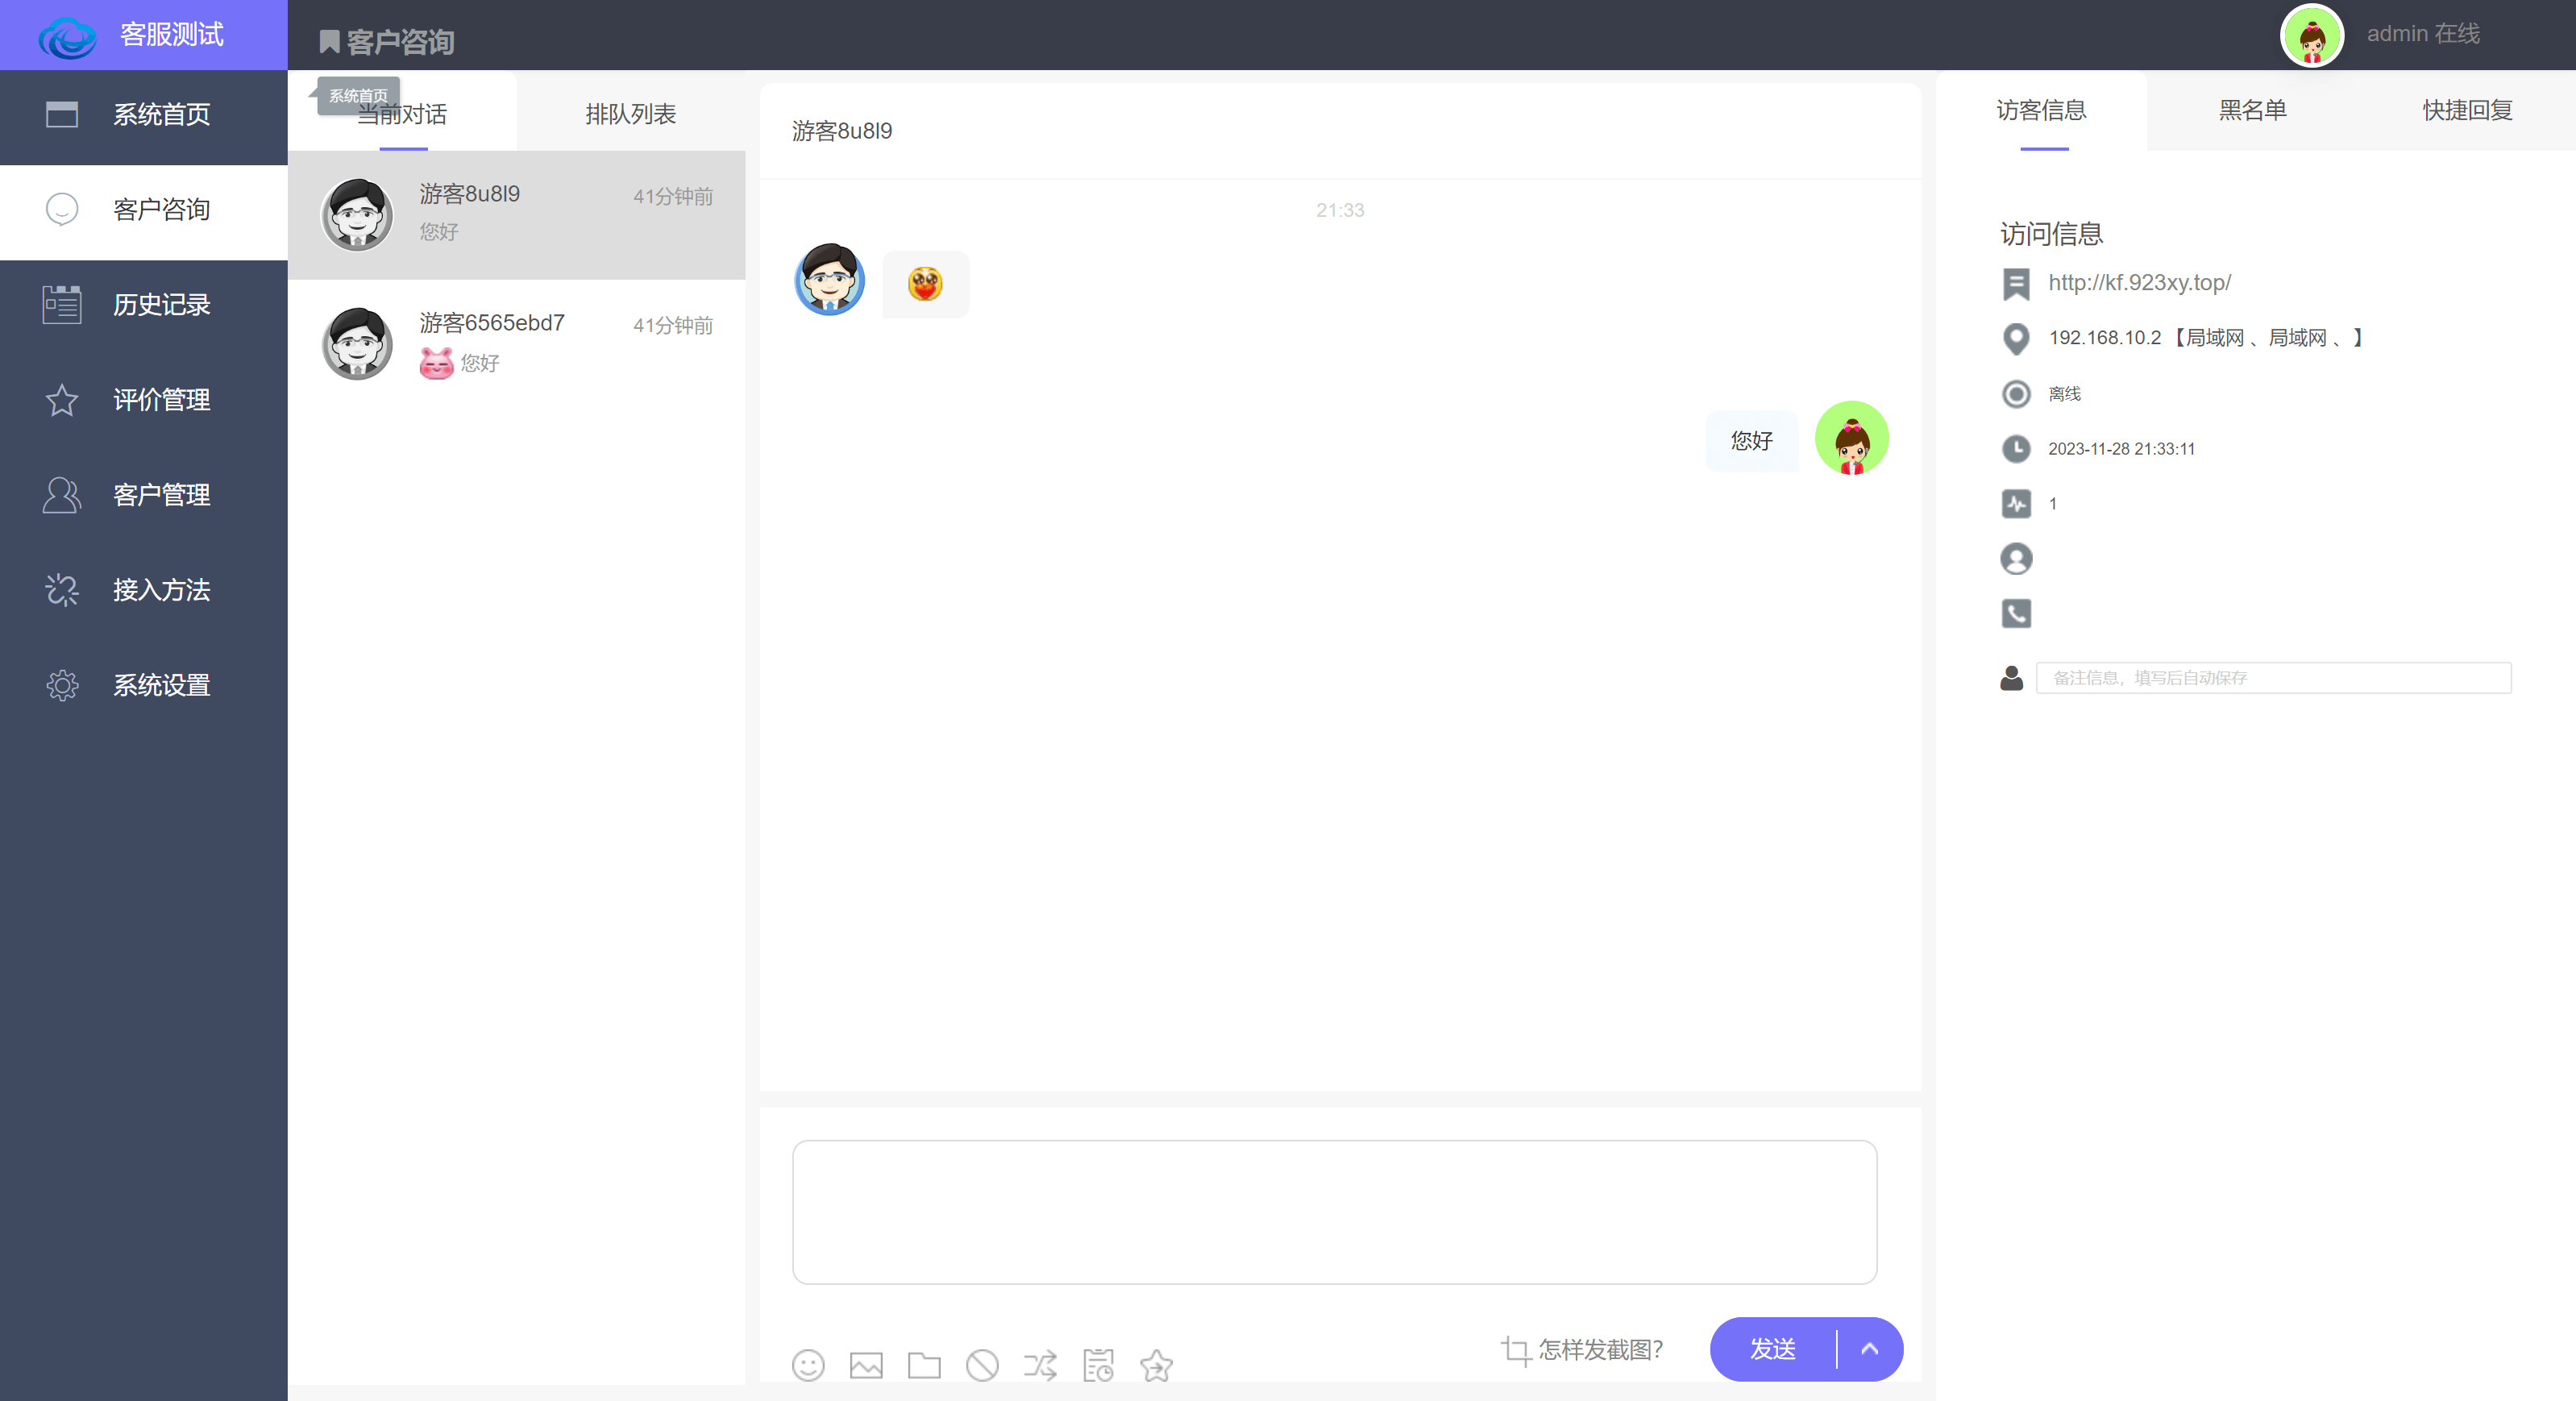Click the send image icon

[x=866, y=1365]
